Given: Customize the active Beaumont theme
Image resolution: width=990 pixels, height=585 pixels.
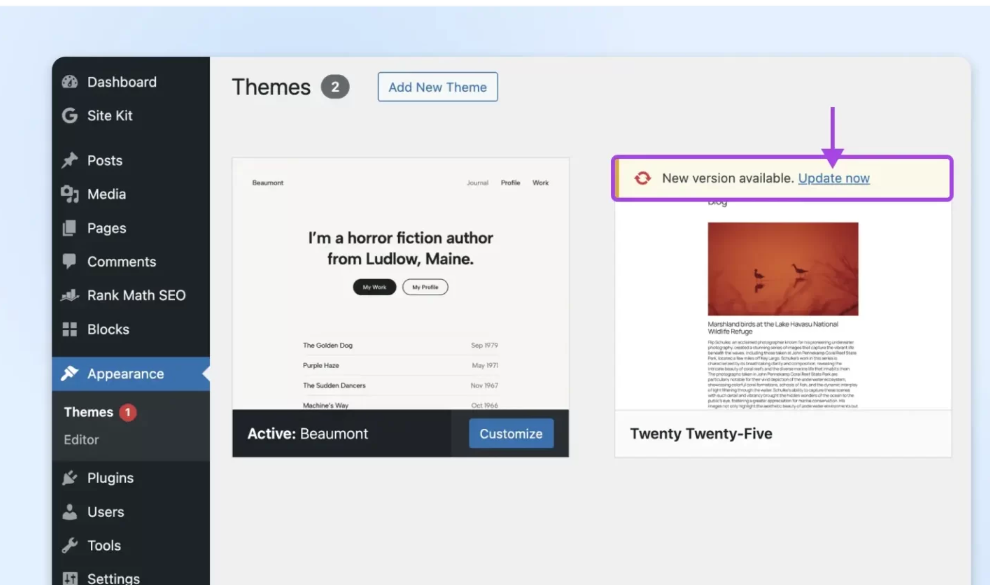Looking at the screenshot, I should [511, 434].
